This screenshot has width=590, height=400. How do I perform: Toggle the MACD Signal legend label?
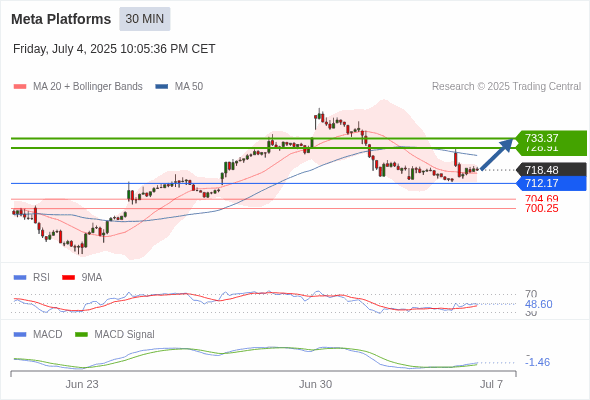click(125, 334)
